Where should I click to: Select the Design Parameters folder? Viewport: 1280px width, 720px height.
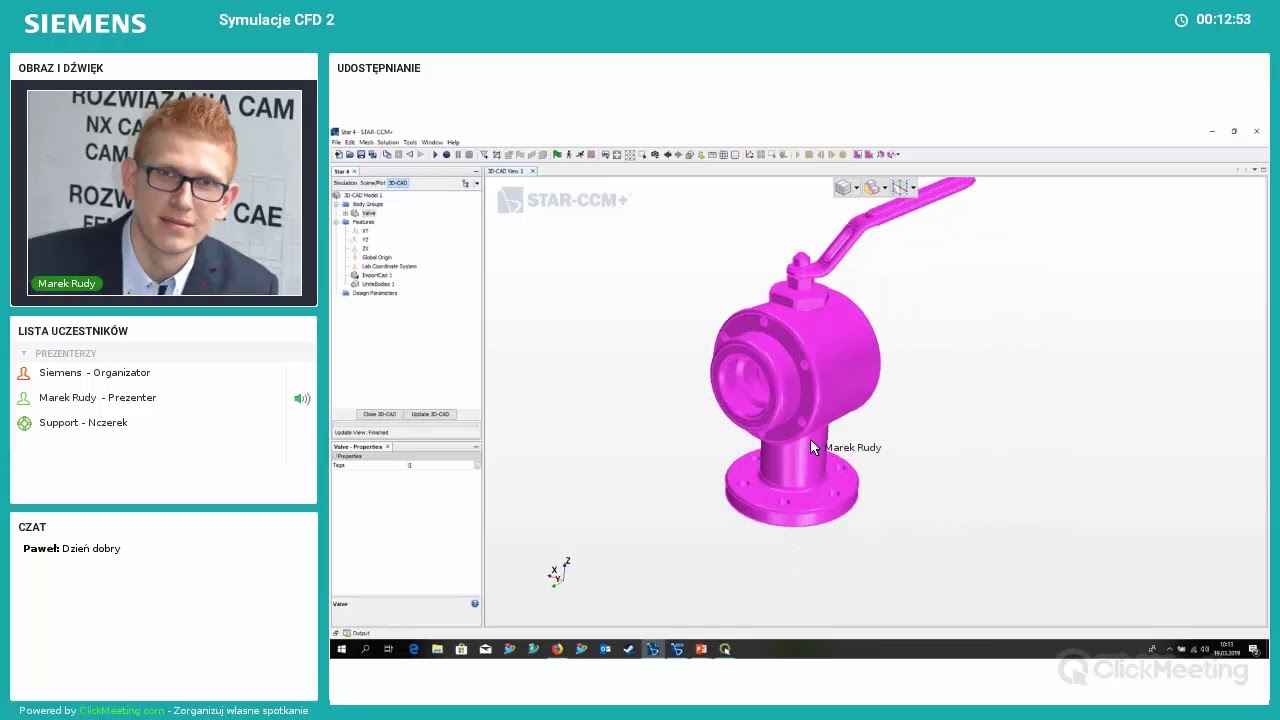pos(375,293)
